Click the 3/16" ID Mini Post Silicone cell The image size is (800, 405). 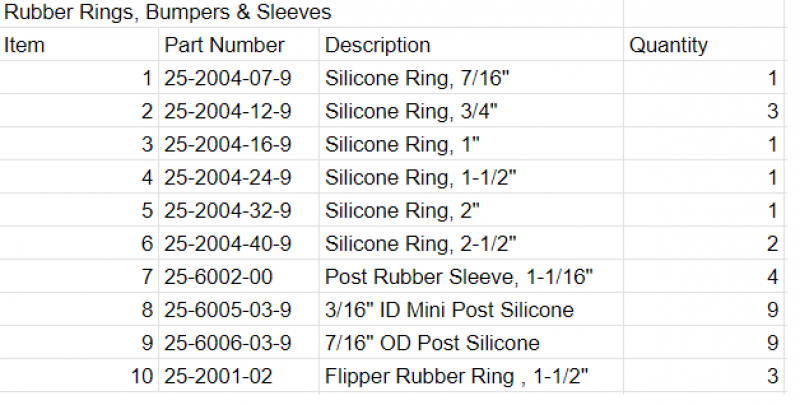[x=450, y=310]
